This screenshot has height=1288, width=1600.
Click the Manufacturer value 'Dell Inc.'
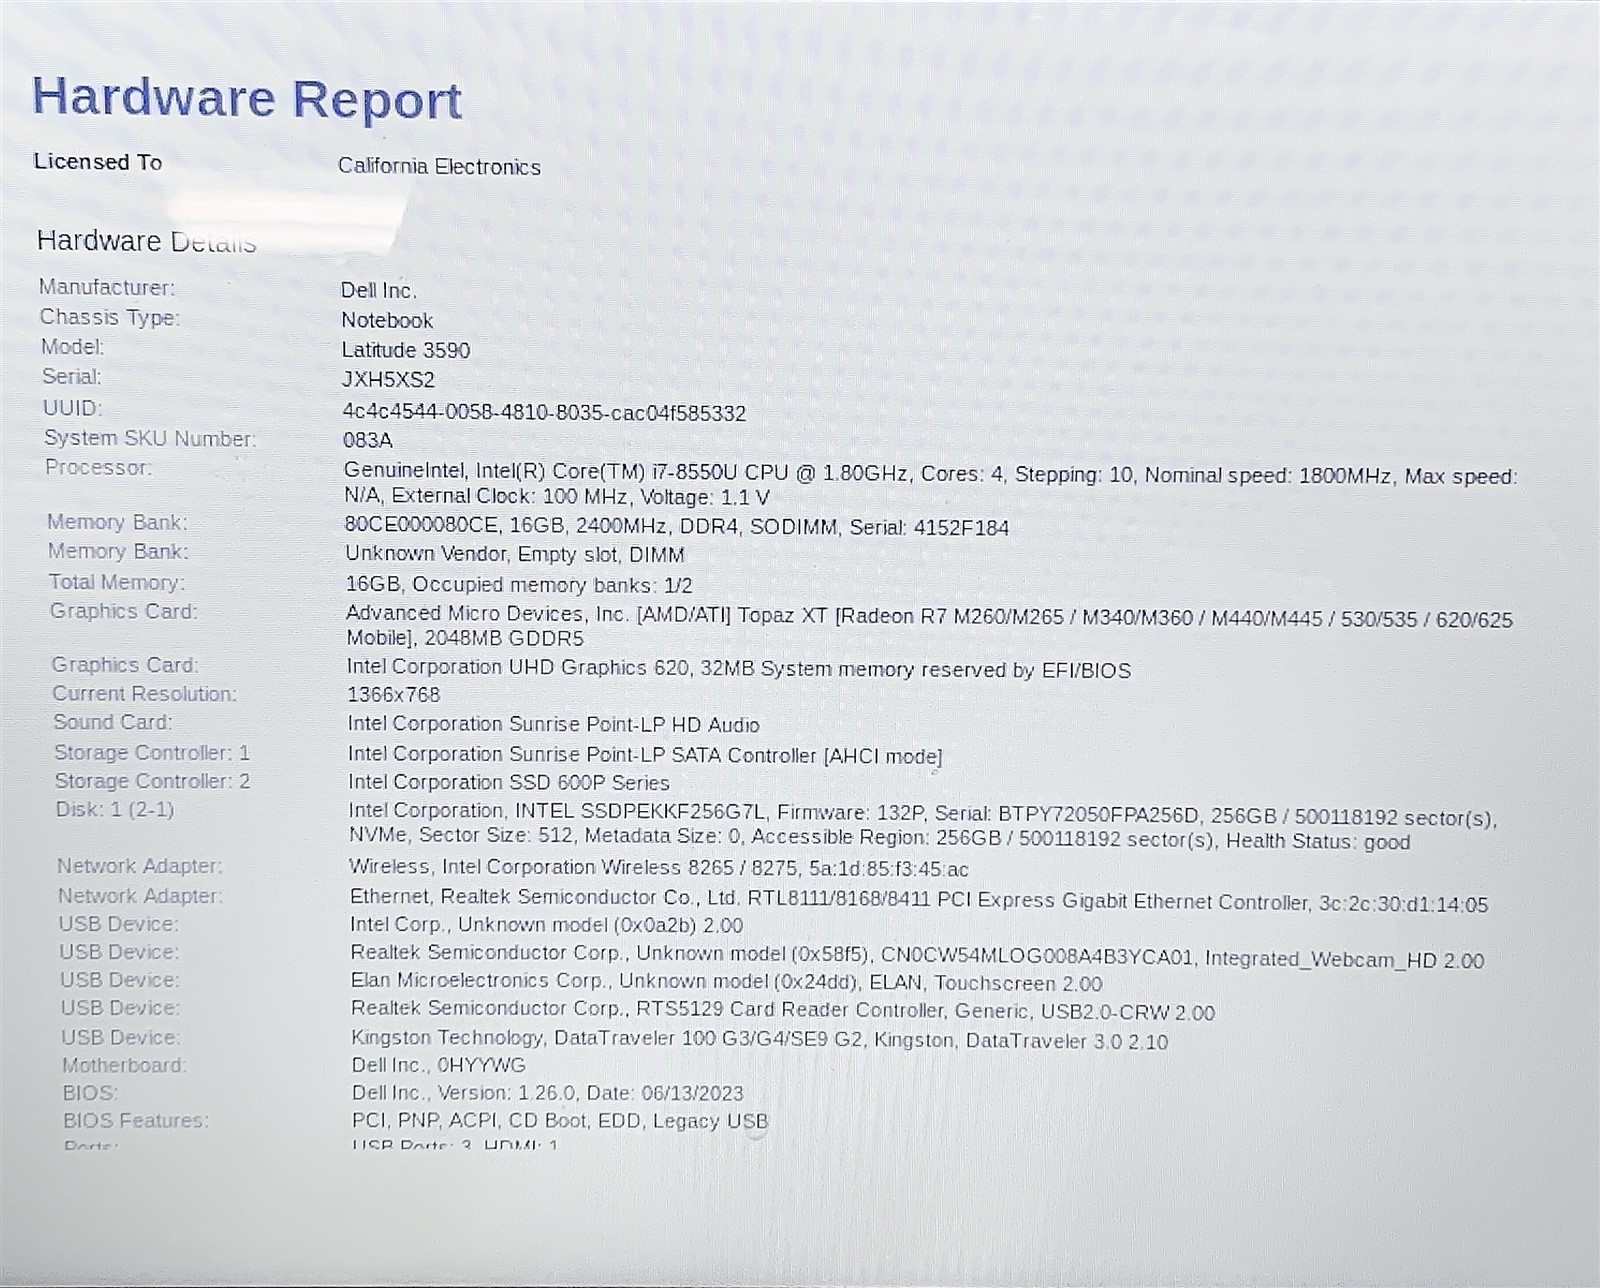click(378, 291)
